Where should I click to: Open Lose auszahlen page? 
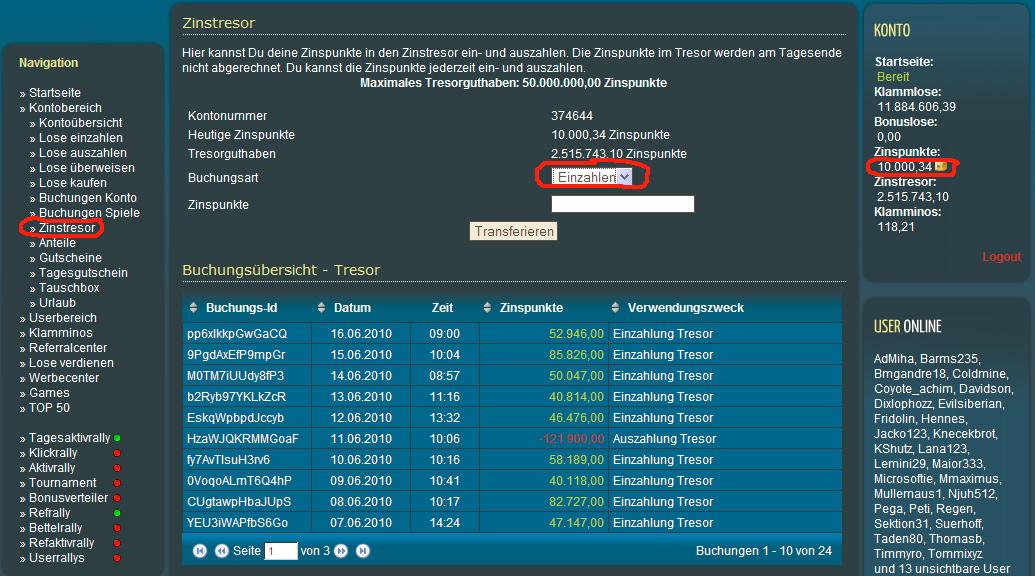pos(83,152)
